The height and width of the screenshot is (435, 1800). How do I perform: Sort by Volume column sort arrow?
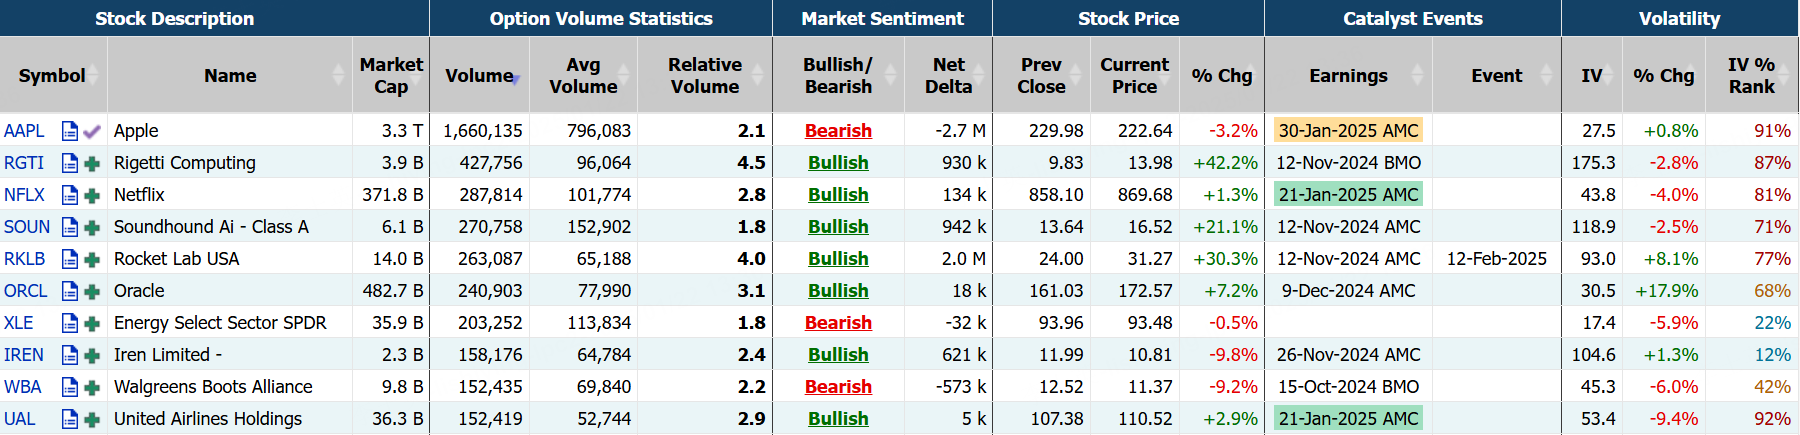pyautogui.click(x=516, y=79)
